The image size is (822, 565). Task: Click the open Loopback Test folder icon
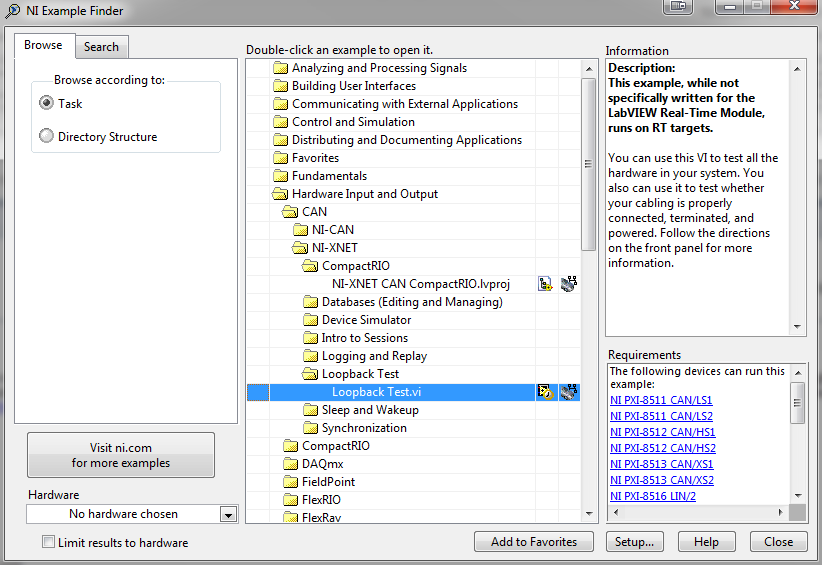pyautogui.click(x=310, y=374)
